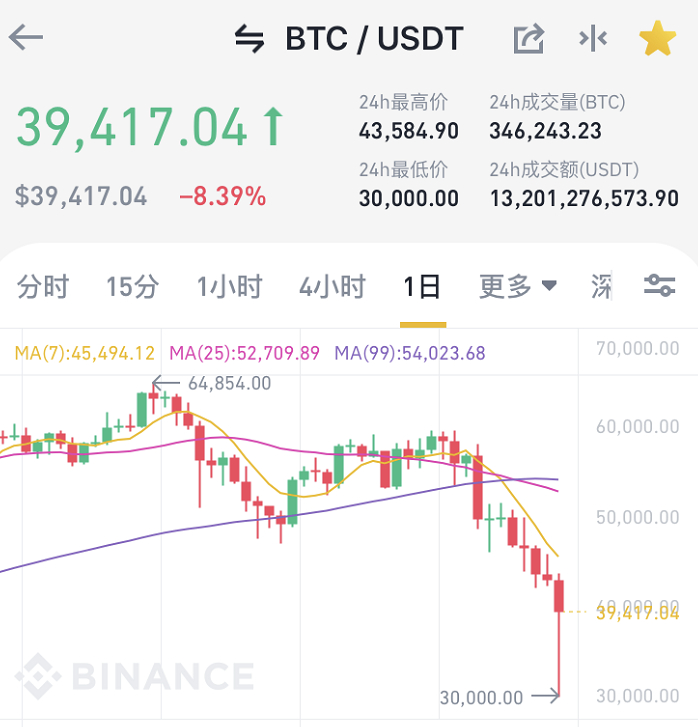The image size is (698, 727).
Task: Tap the MA(99) indicator label
Action: 409,353
